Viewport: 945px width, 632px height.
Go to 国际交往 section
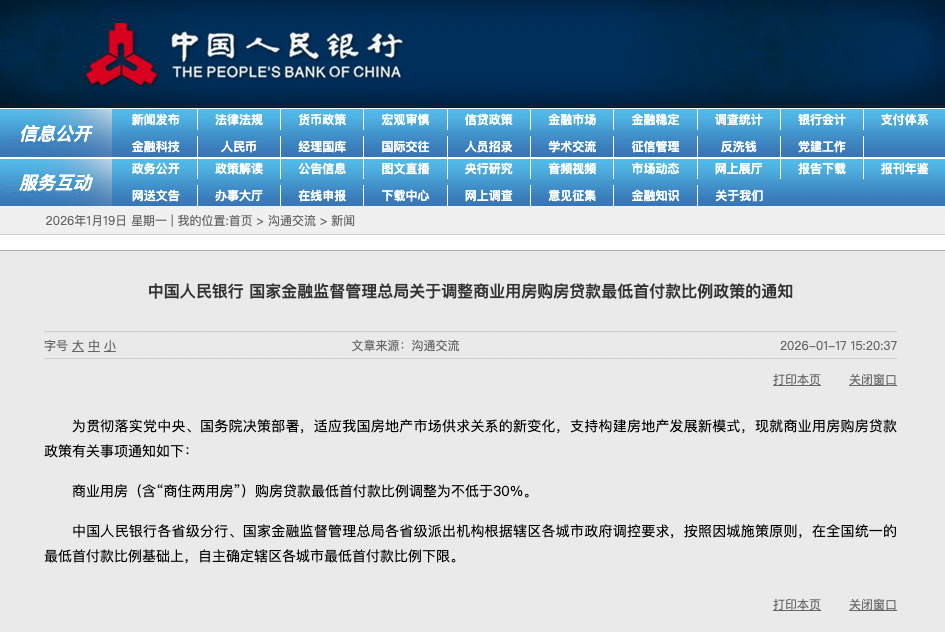405,146
